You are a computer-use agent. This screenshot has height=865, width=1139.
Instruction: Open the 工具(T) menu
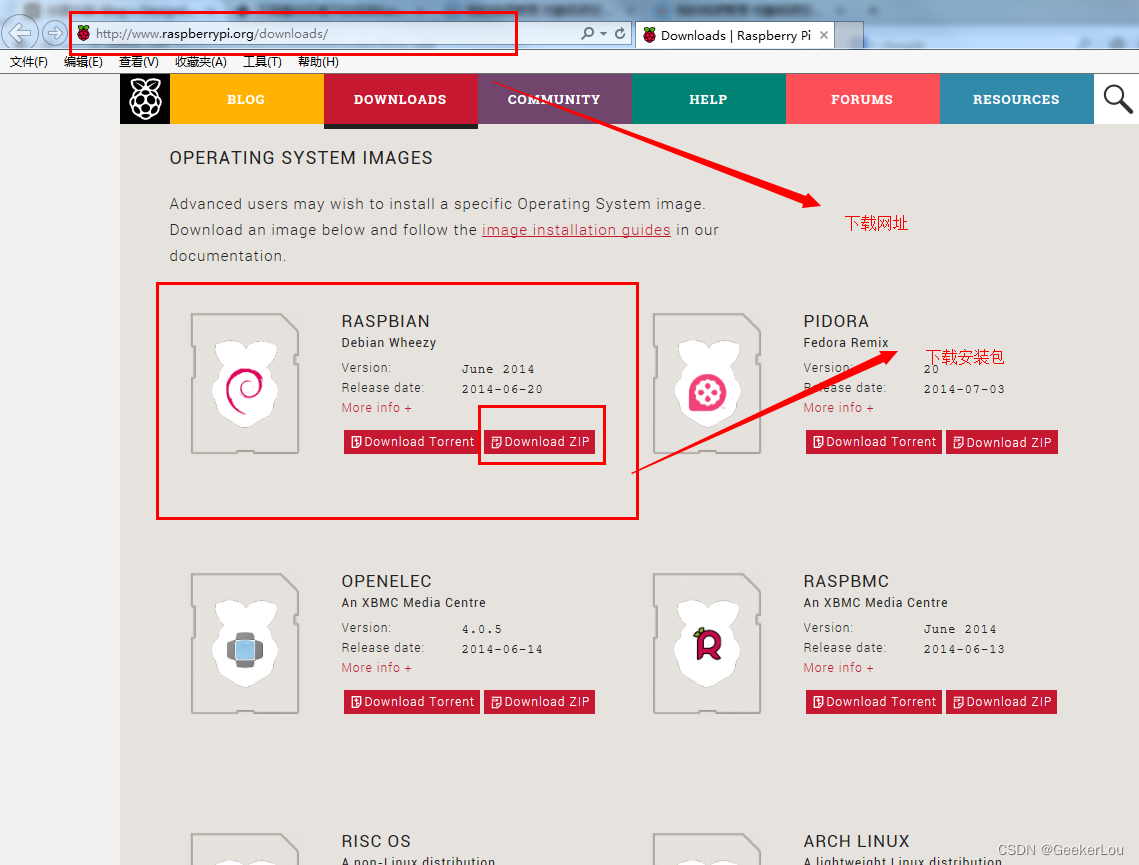coord(262,62)
